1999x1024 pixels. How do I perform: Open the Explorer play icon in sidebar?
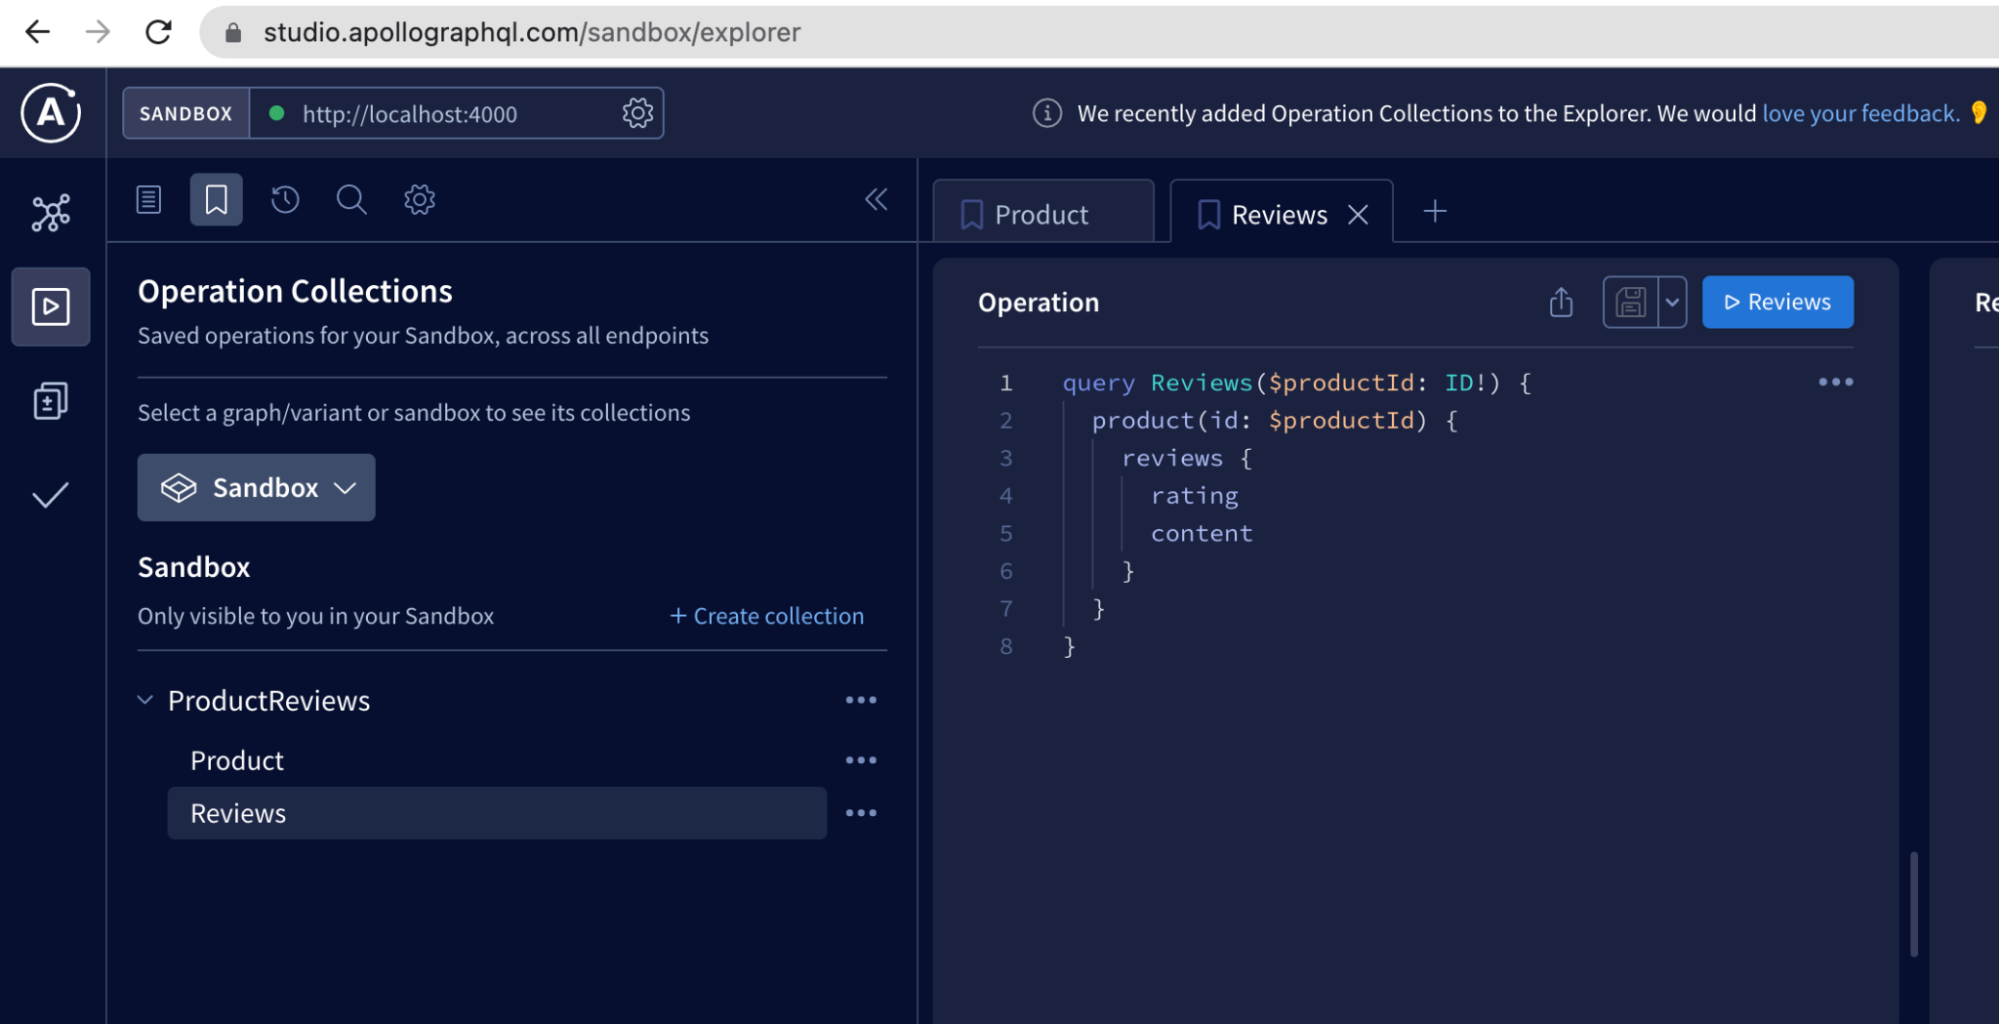tap(51, 307)
